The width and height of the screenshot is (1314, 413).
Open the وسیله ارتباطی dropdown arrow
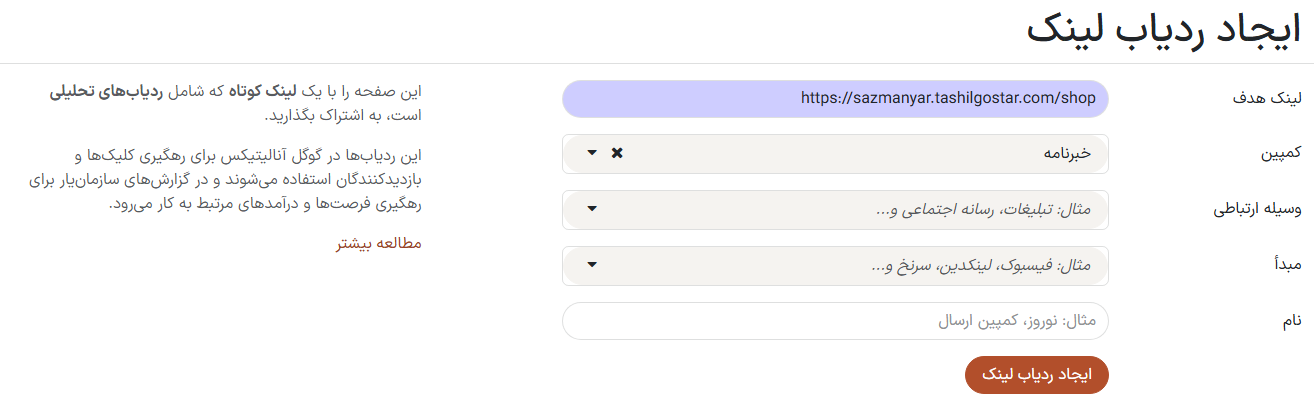(591, 209)
